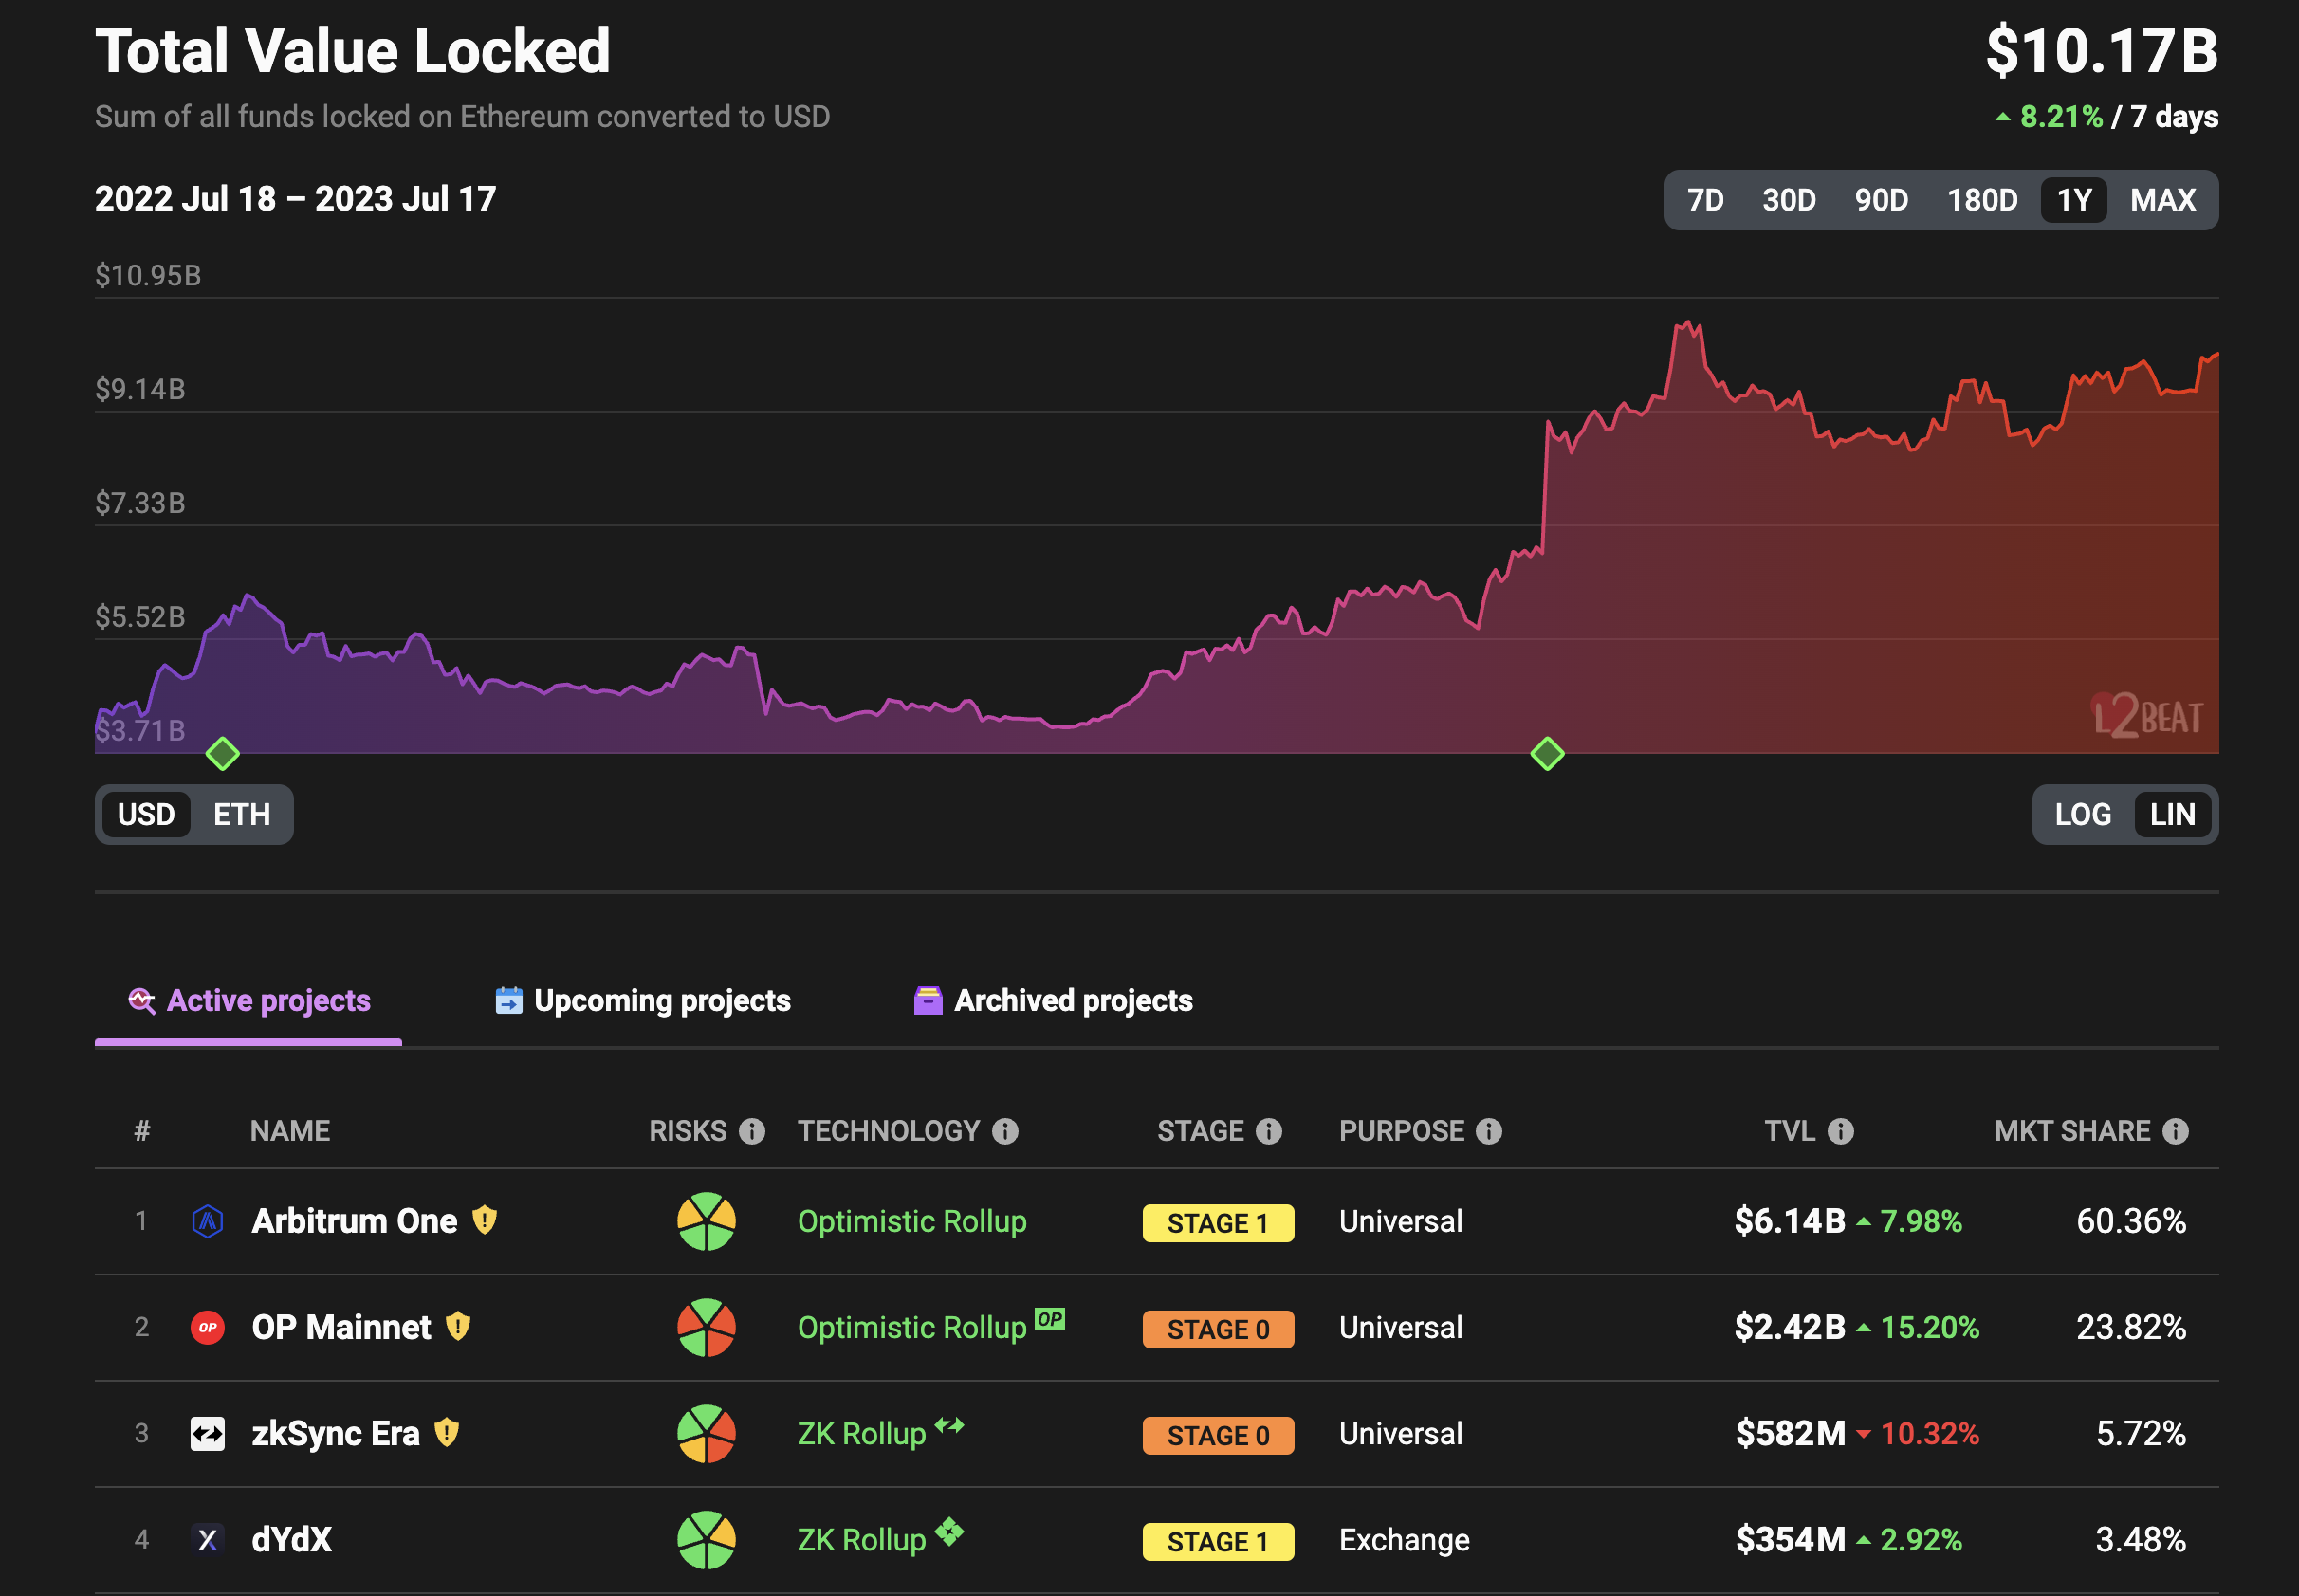Click the $6.14B TVL value
This screenshot has width=2299, height=1596.
point(1790,1221)
